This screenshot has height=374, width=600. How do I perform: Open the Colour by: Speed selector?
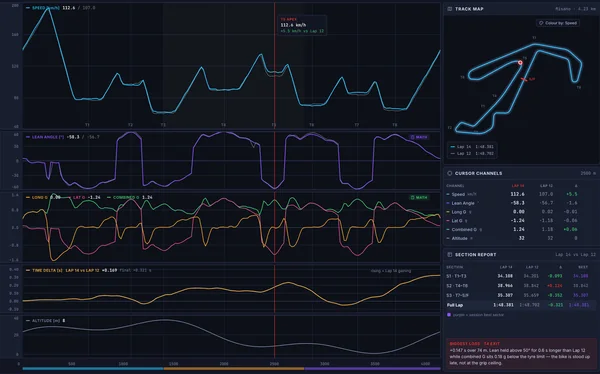558,23
